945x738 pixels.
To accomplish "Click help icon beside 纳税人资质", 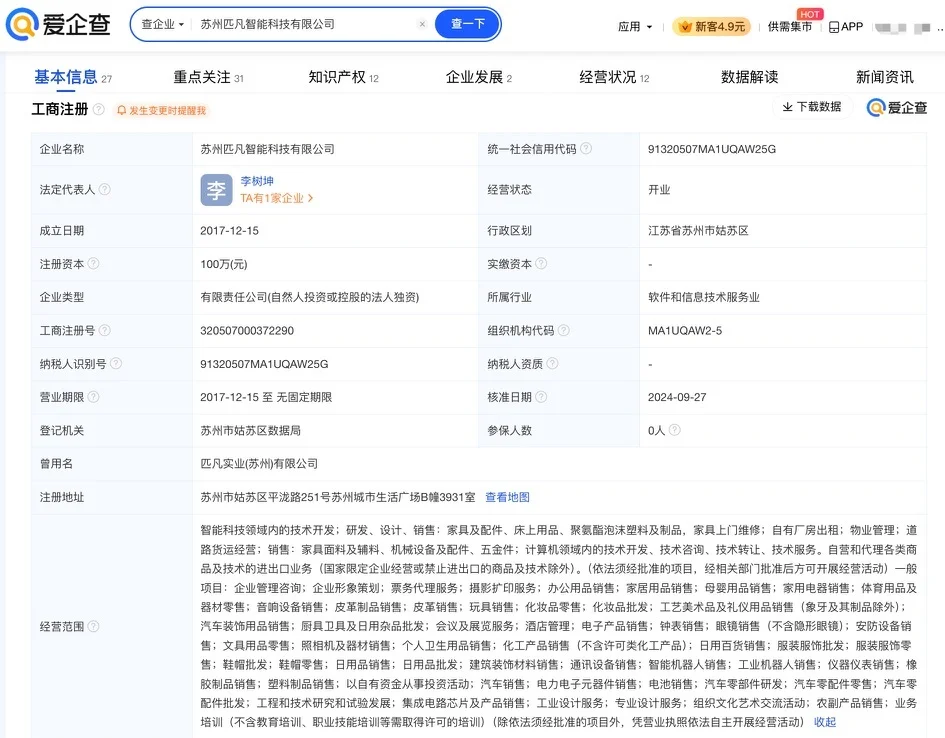I will pos(552,363).
